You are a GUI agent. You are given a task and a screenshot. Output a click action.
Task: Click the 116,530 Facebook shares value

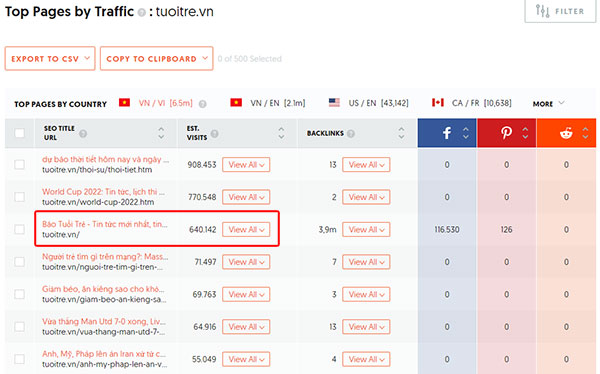pos(447,230)
